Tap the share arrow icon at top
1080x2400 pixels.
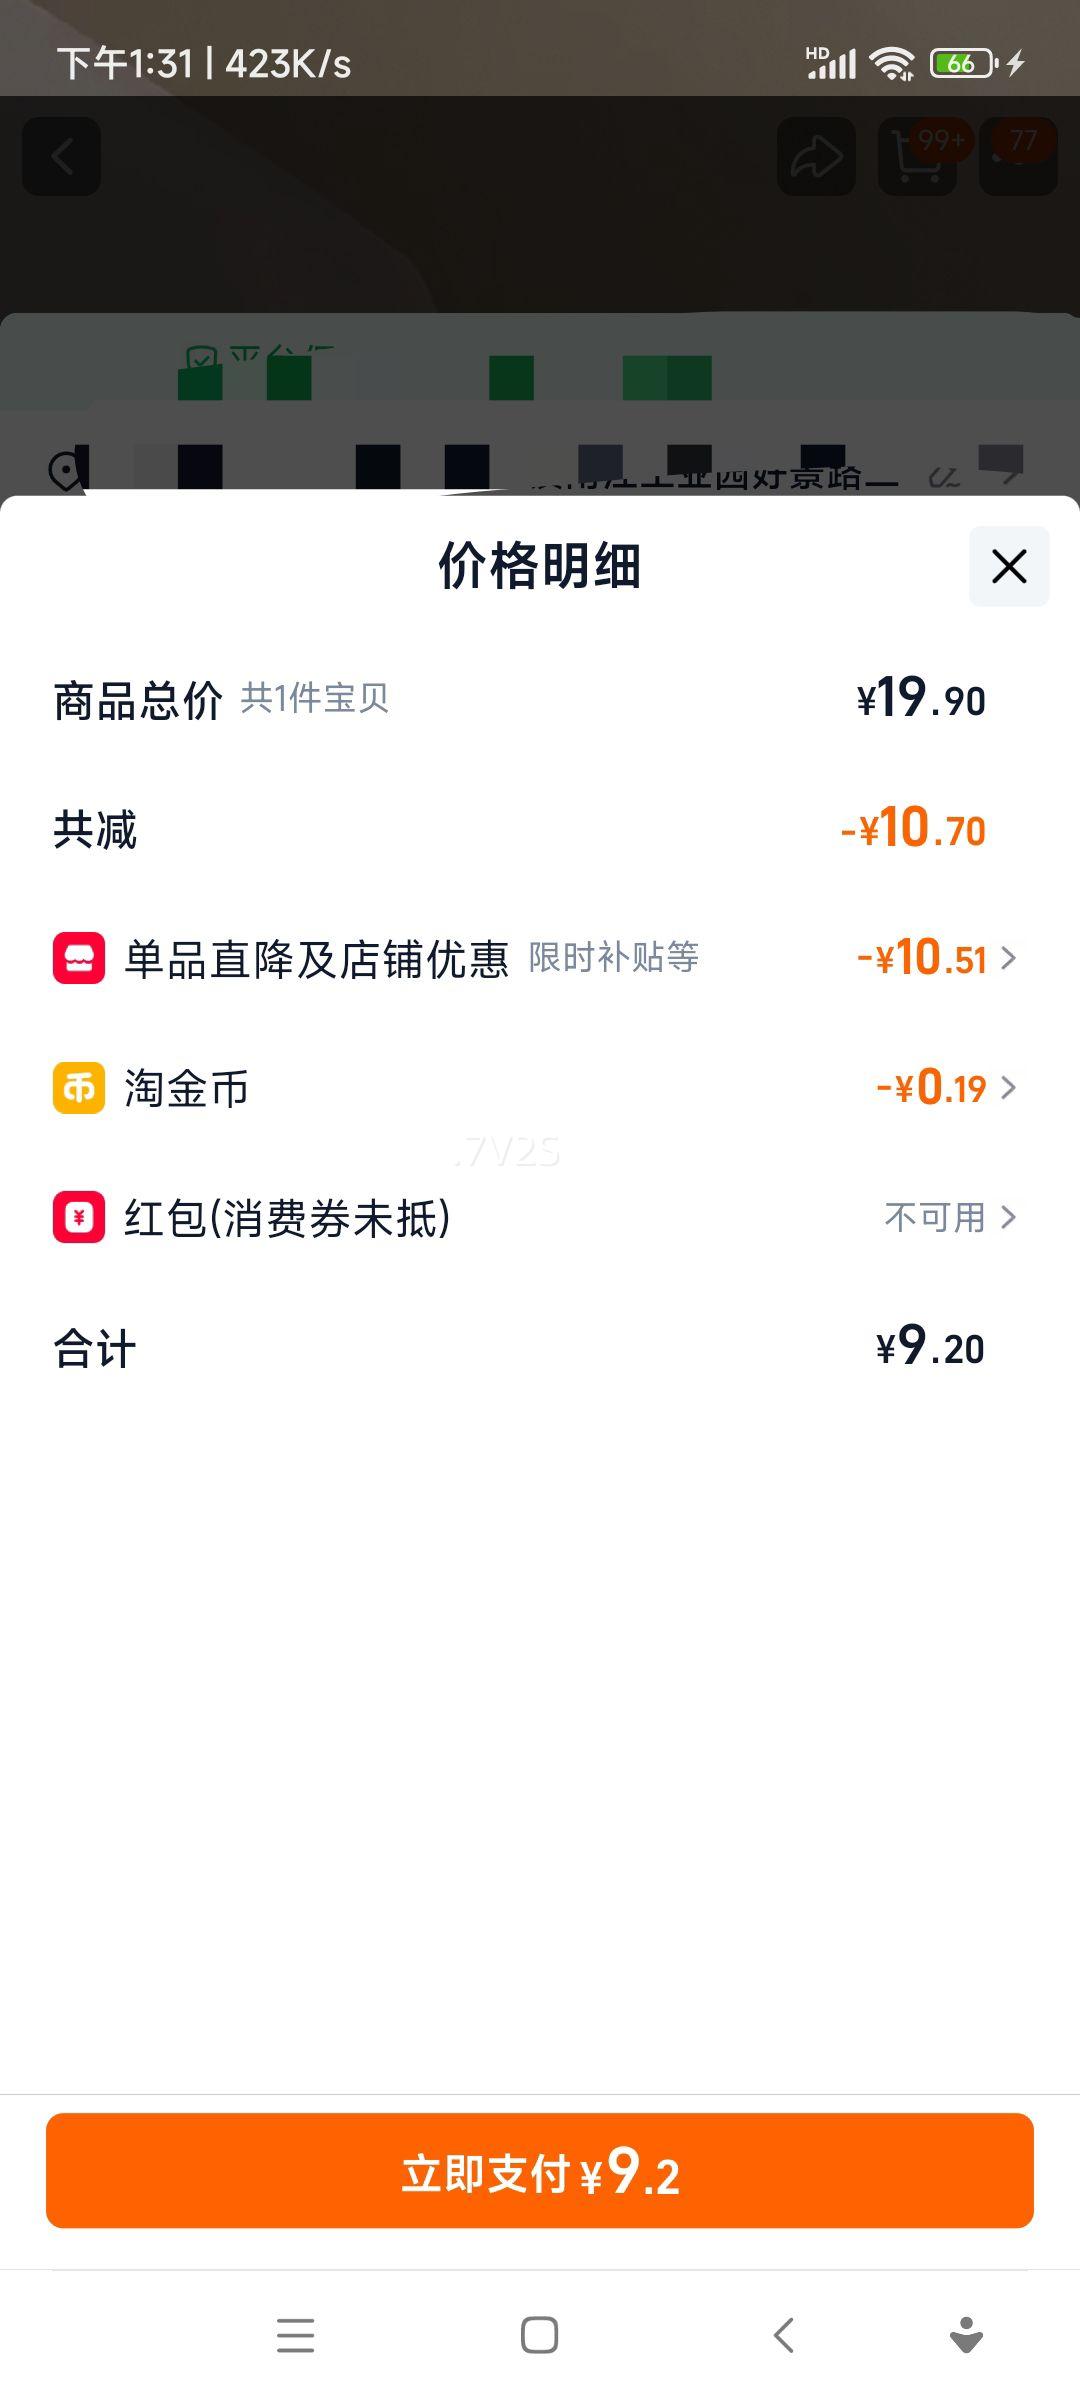coord(816,157)
